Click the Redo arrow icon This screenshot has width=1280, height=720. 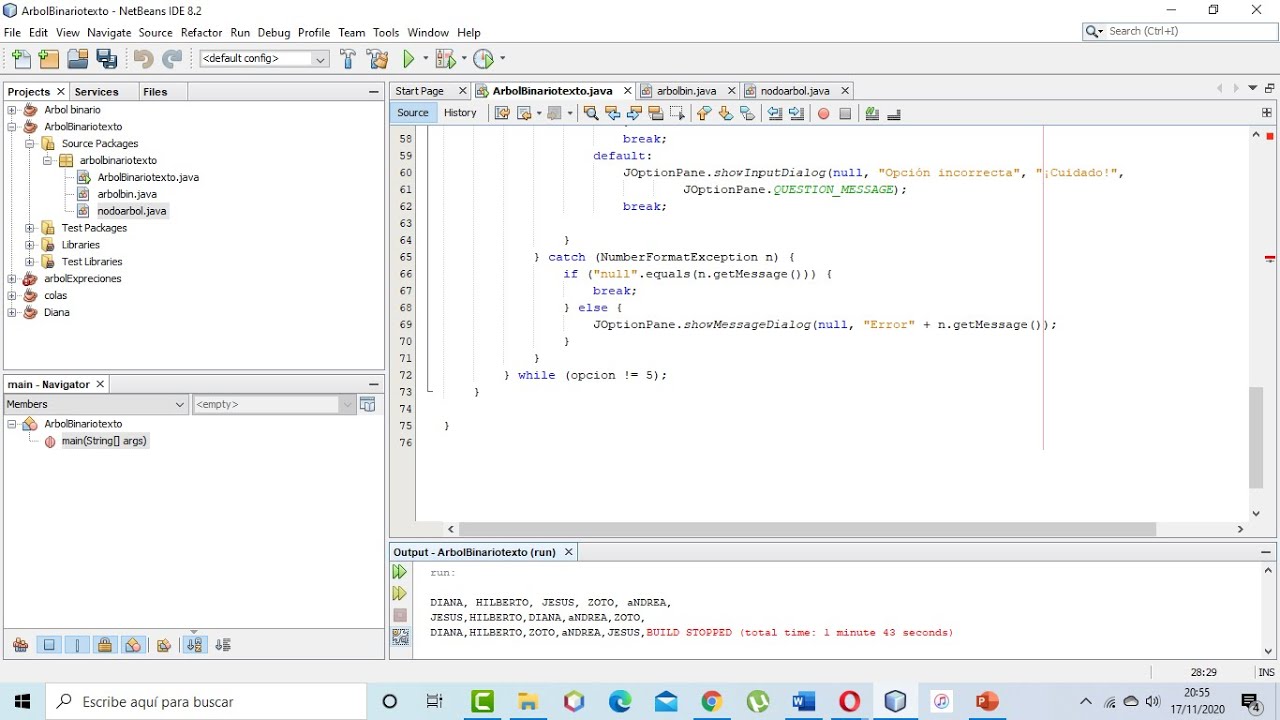172,59
